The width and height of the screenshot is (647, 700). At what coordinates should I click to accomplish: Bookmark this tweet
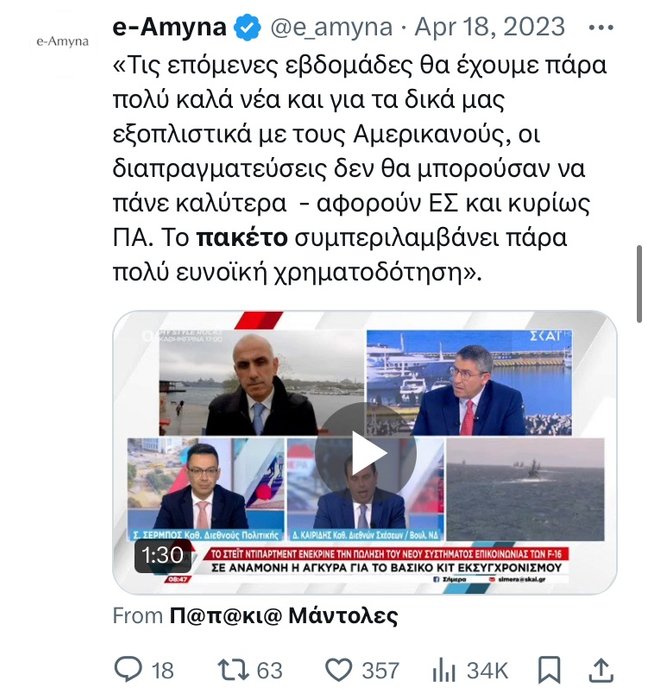pyautogui.click(x=549, y=670)
